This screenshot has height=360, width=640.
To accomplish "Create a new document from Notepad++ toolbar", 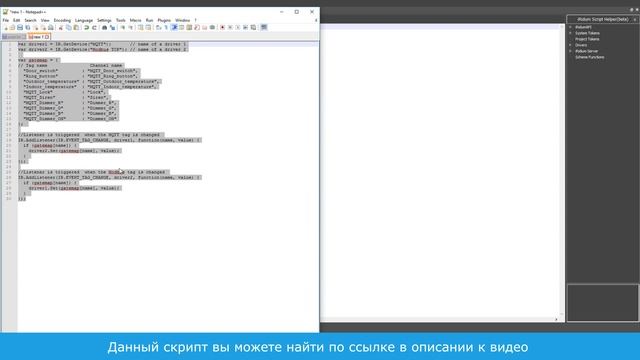I will [x=6, y=27].
